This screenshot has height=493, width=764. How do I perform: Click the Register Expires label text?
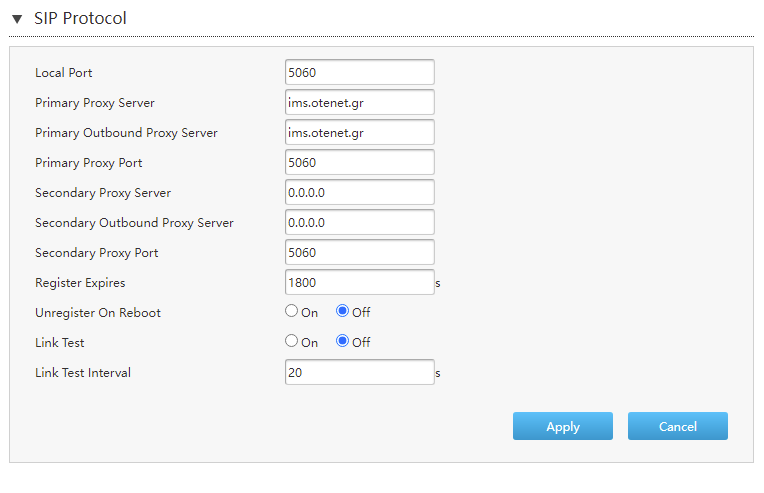(80, 283)
